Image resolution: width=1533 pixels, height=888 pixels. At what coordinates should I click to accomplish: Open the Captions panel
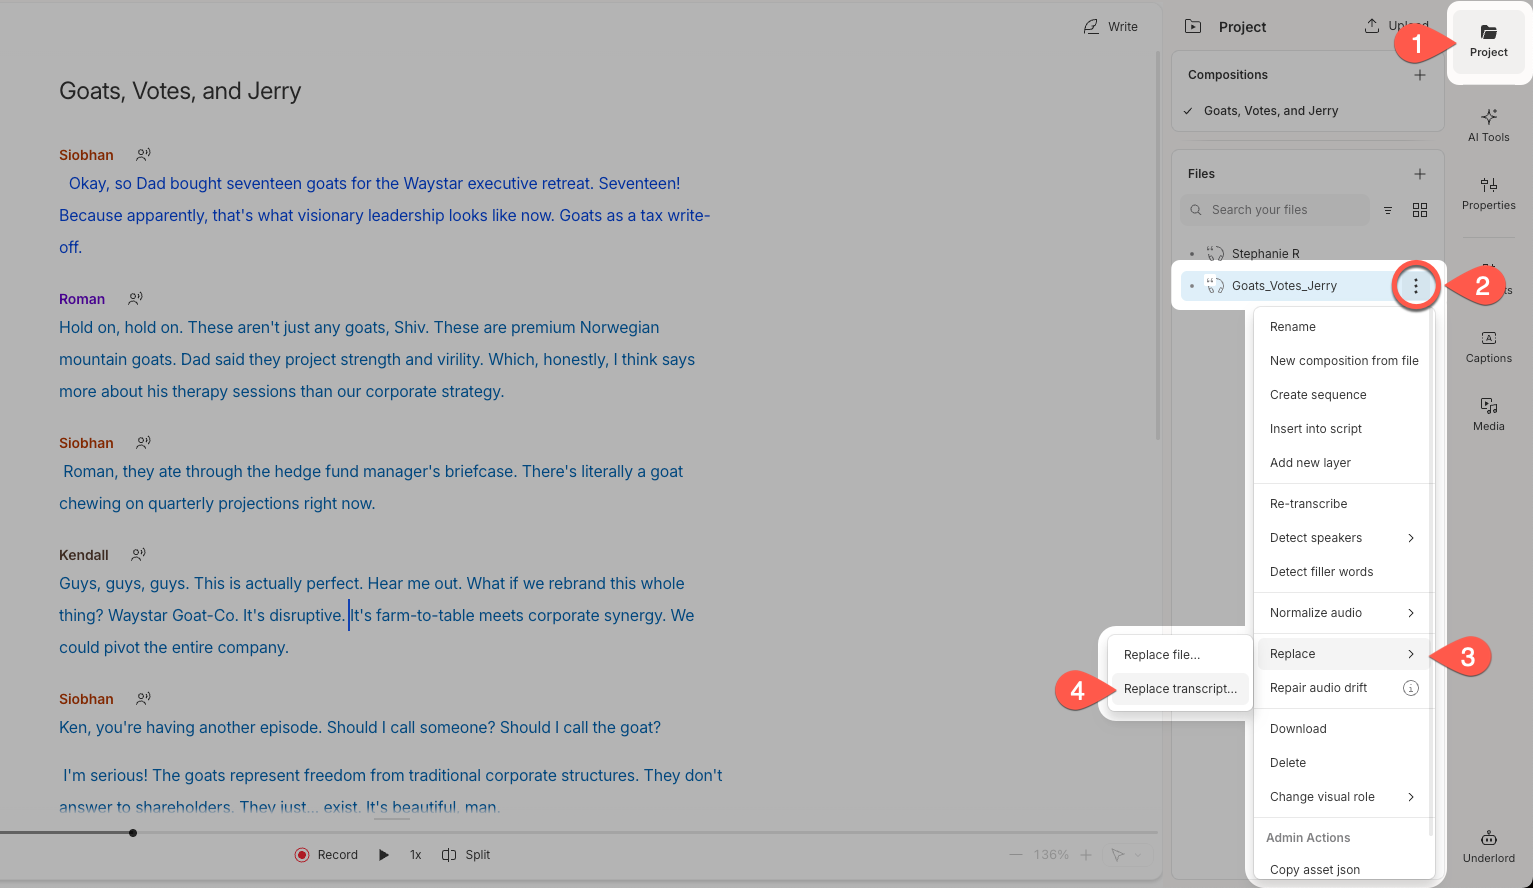[1488, 348]
